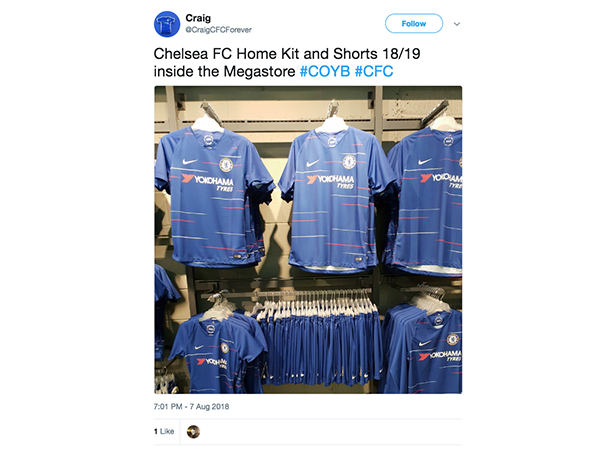
Task: Click Craig's blue shirt profile avatar
Action: tap(167, 24)
